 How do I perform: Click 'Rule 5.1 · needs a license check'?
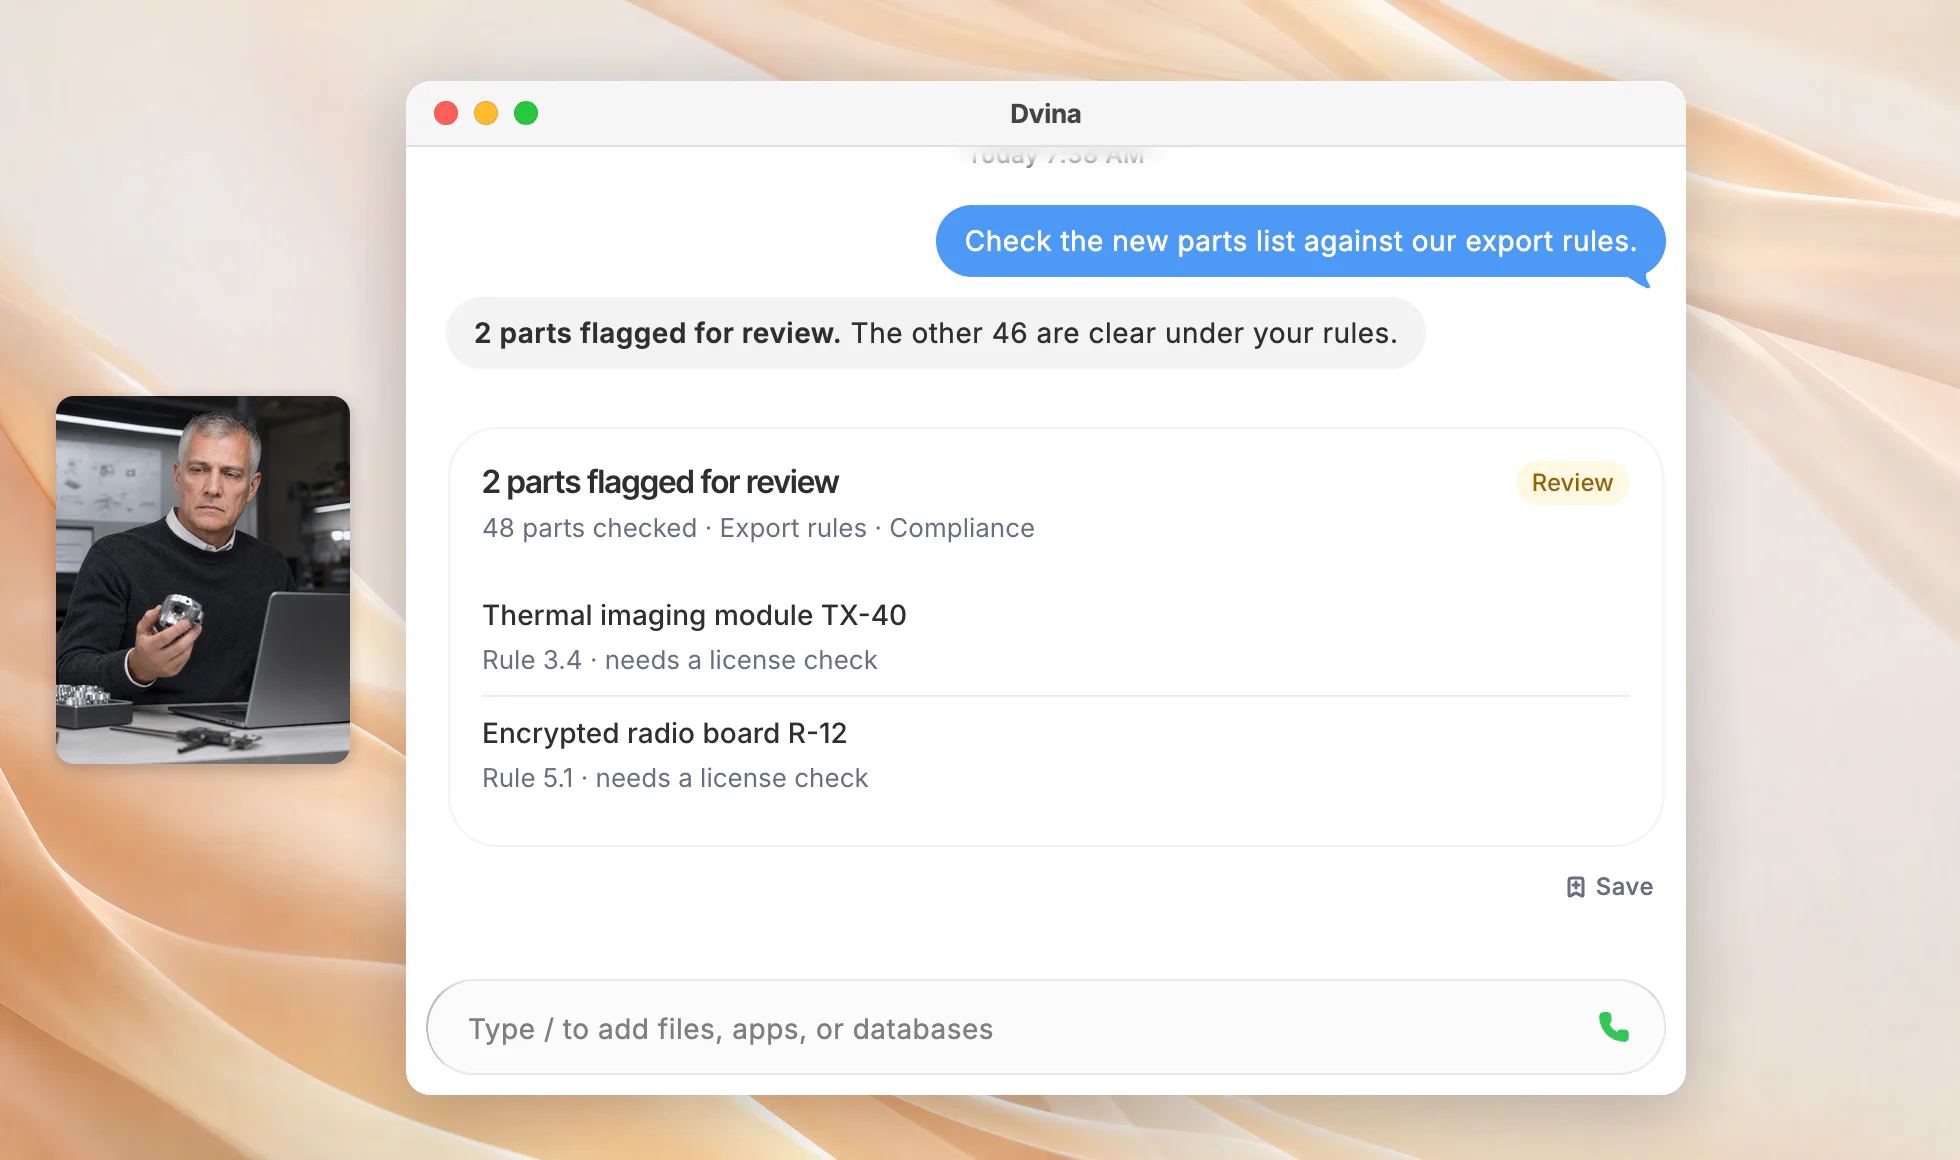click(675, 778)
